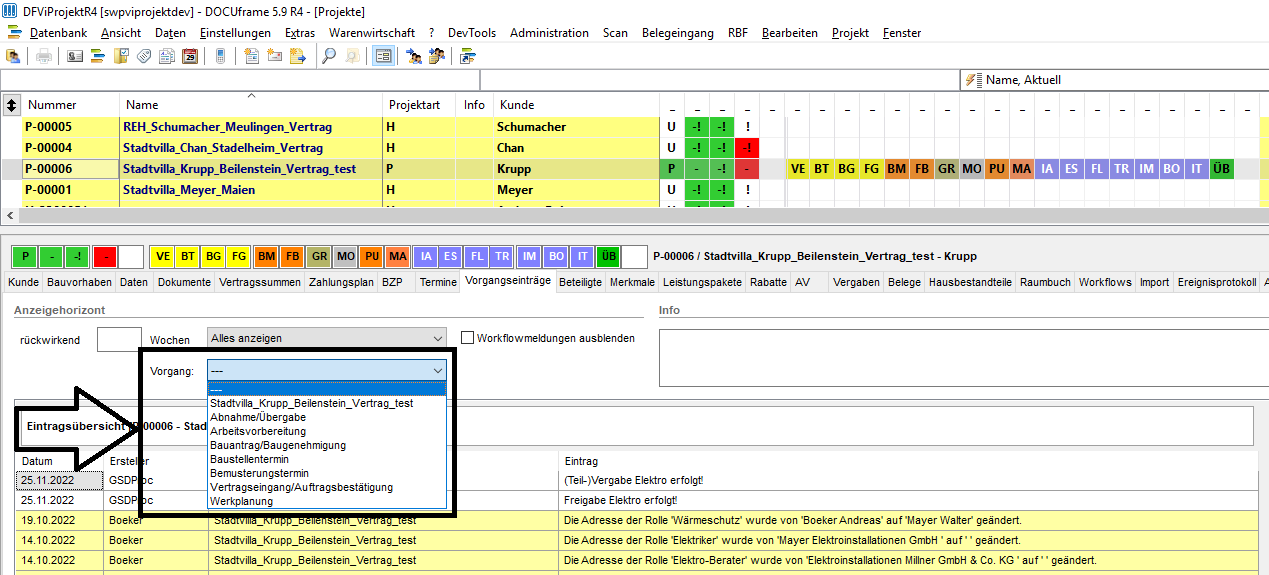Click the stacked colored bars toolbar icon
Screen dimensions: 1269x575
point(98,56)
